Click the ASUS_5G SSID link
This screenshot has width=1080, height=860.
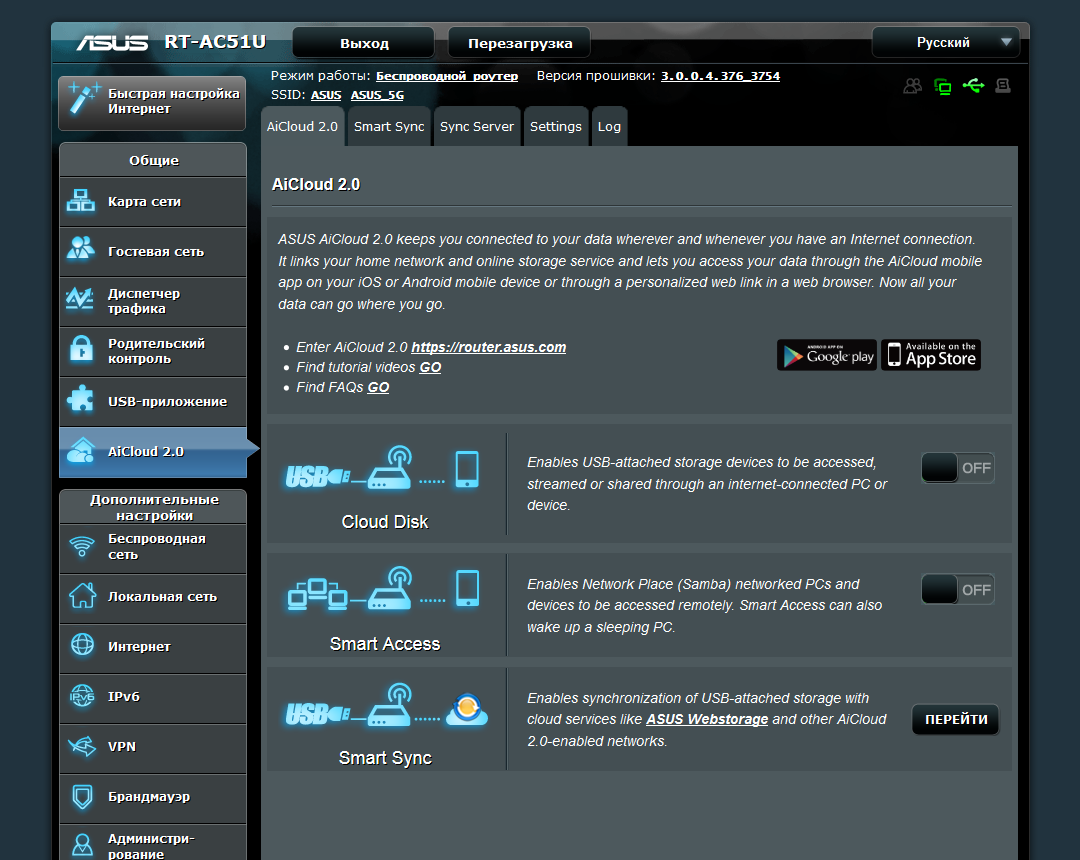pos(377,95)
